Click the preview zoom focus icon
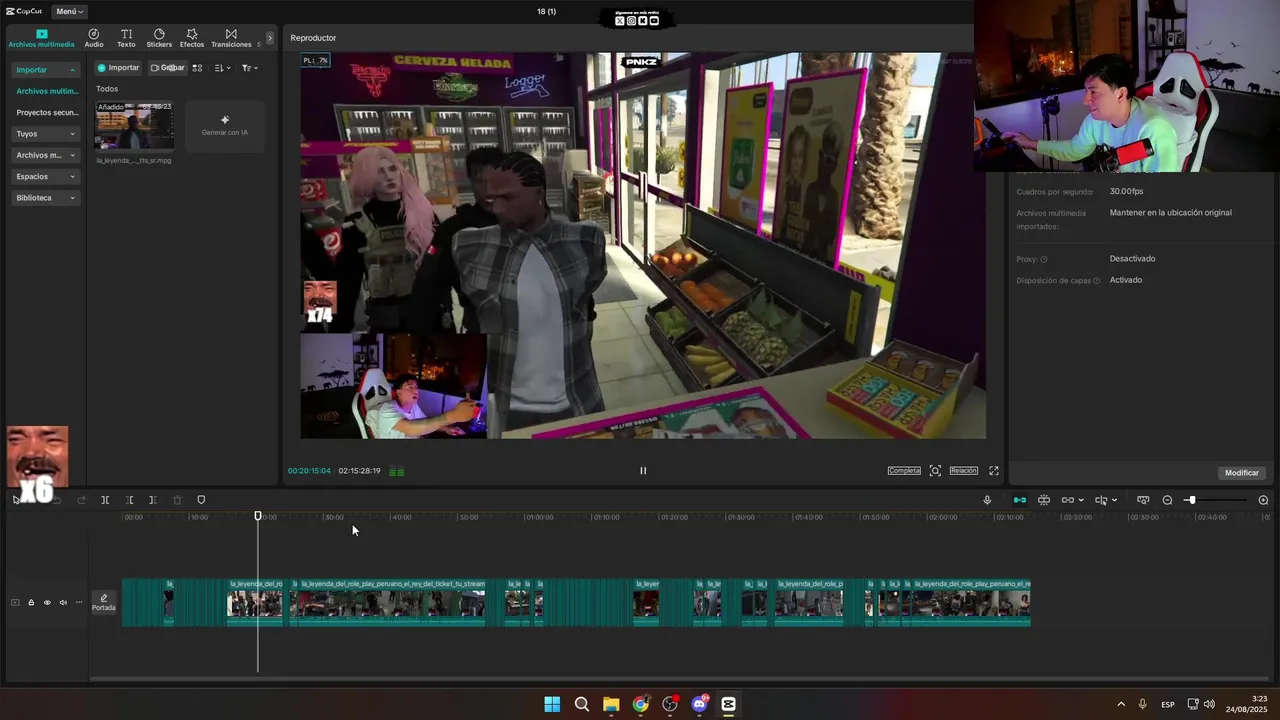1280x720 pixels. pos(935,471)
